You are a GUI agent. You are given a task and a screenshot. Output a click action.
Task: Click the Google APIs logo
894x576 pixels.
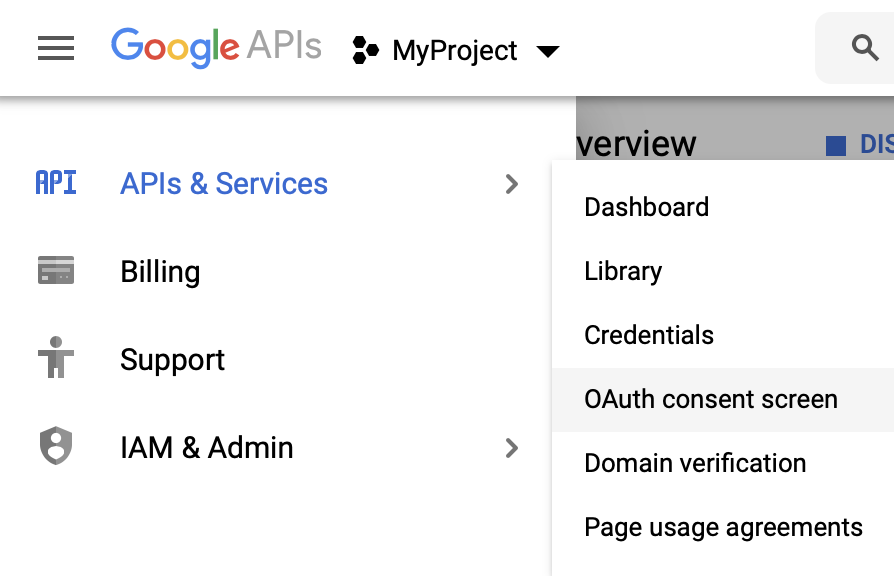tap(216, 47)
